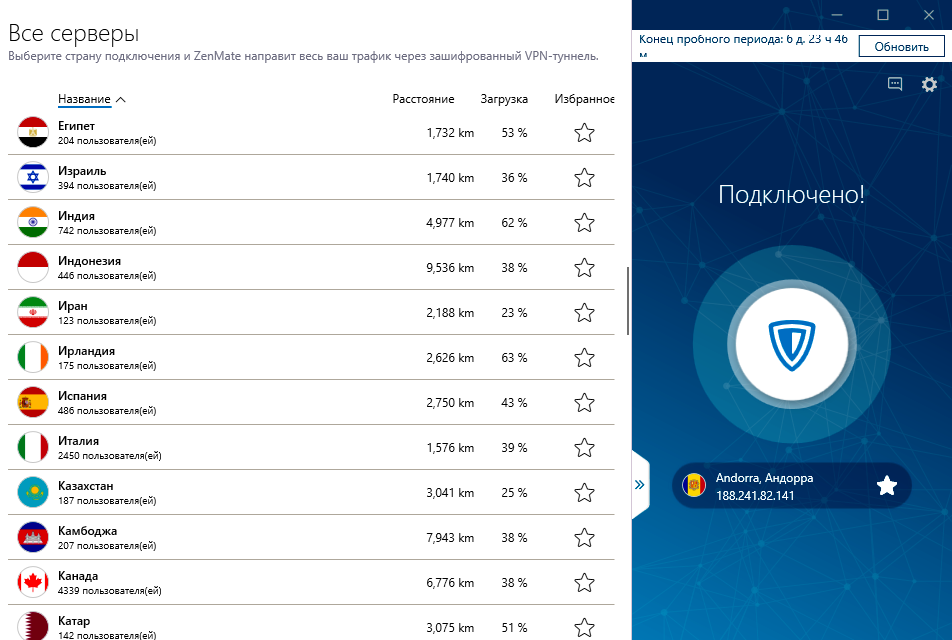952x640 pixels.
Task: Favorite the Канада server
Action: point(584,582)
